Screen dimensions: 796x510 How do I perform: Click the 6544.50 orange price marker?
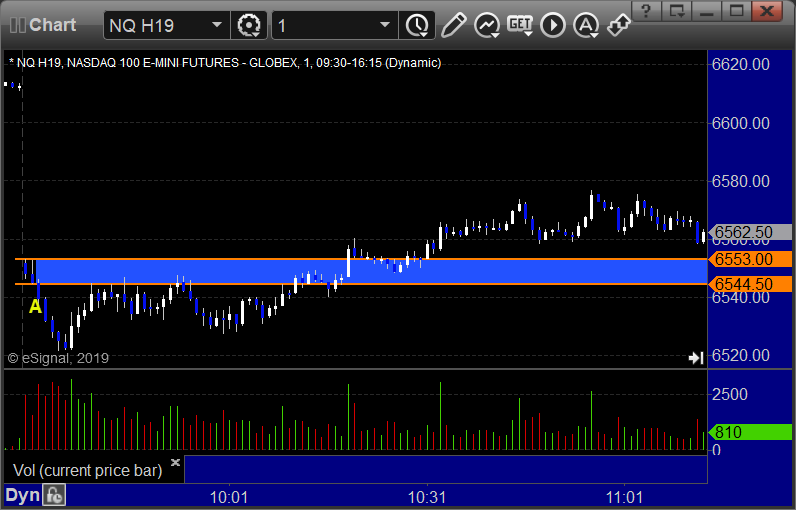[750, 284]
